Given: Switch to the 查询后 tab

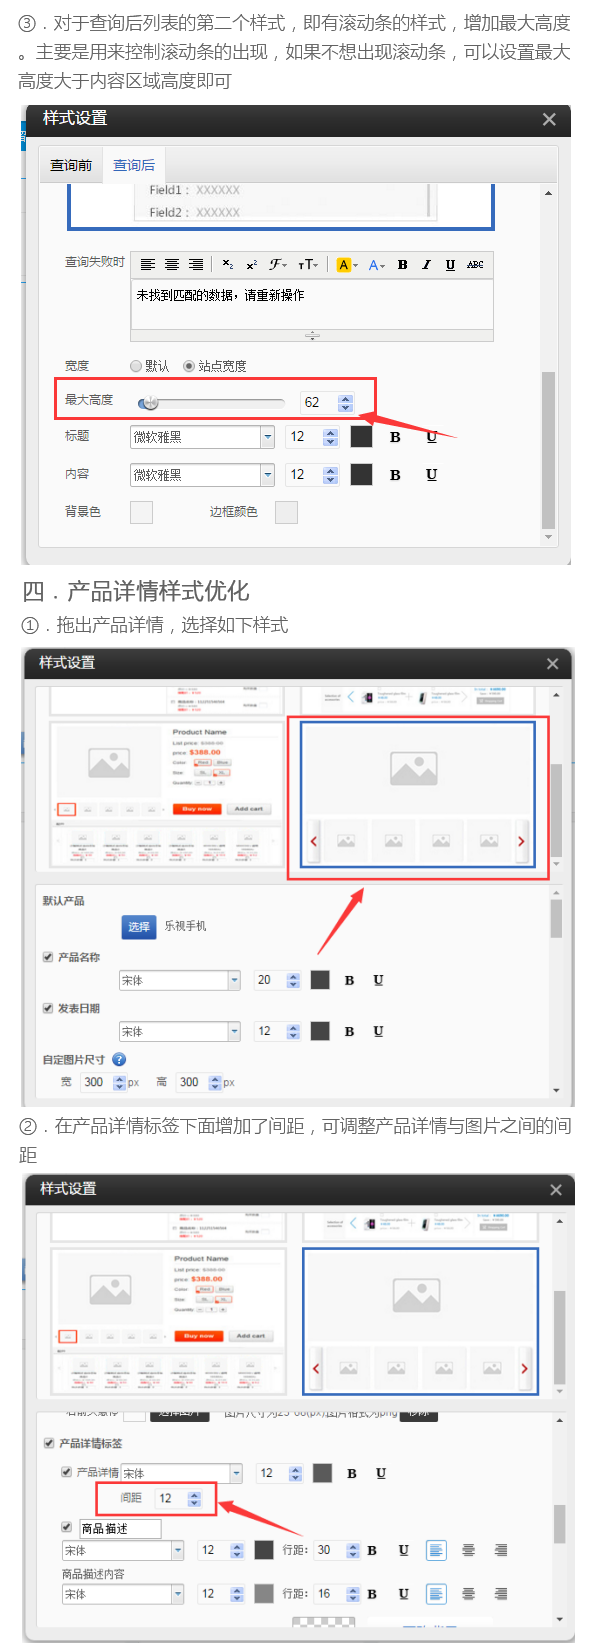Looking at the screenshot, I should pos(134,165).
